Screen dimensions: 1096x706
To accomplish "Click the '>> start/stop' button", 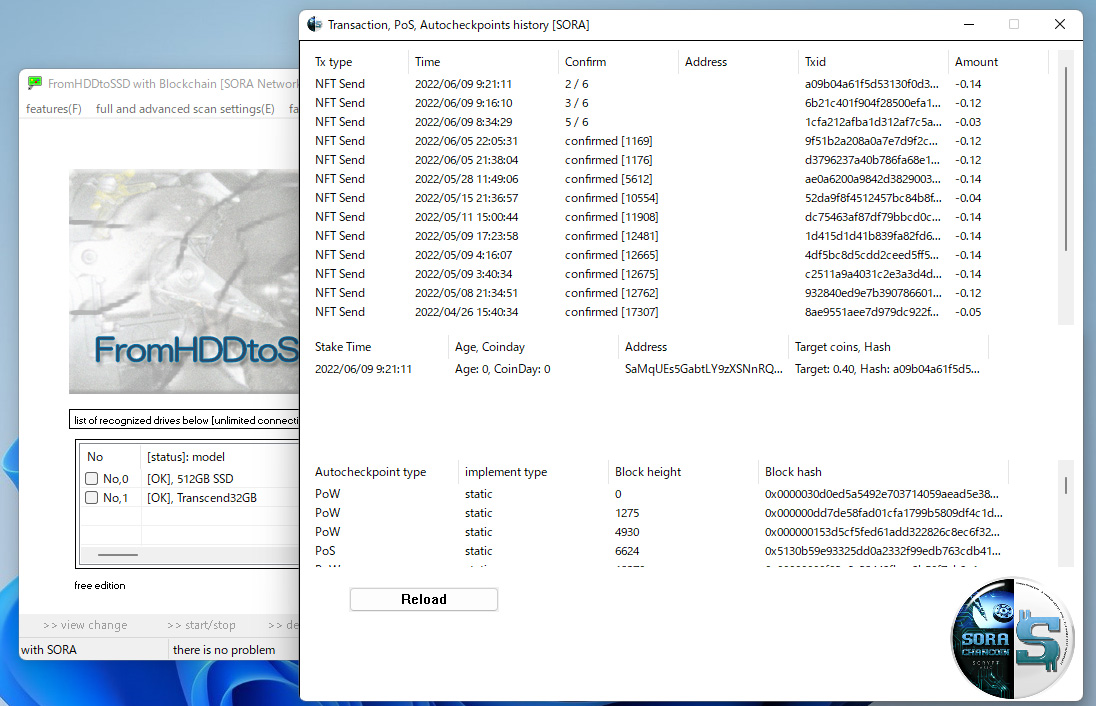I will (201, 625).
